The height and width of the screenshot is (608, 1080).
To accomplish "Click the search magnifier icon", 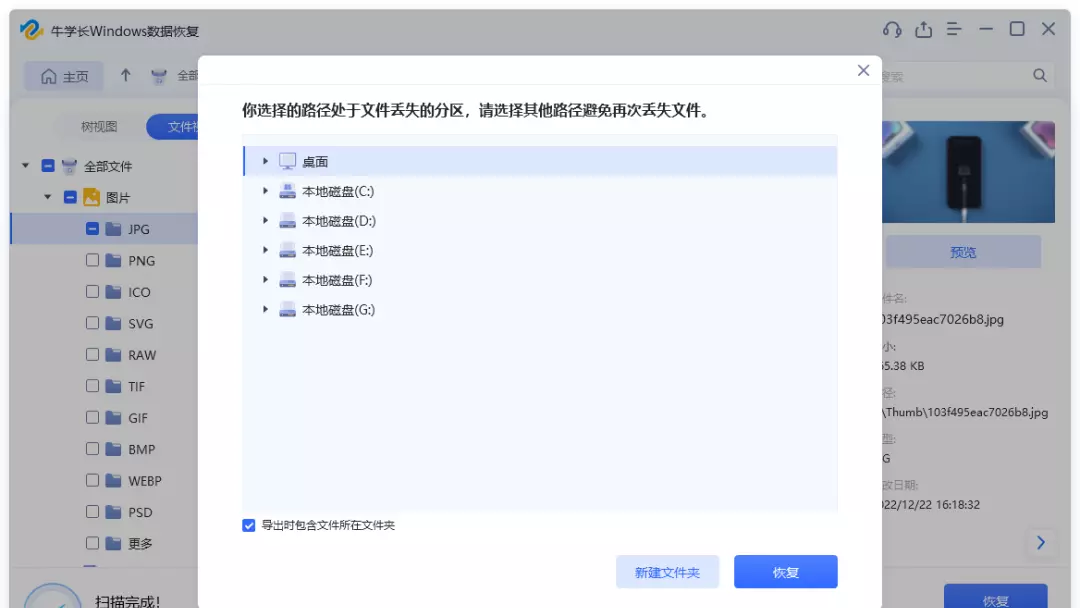I will click(1040, 76).
